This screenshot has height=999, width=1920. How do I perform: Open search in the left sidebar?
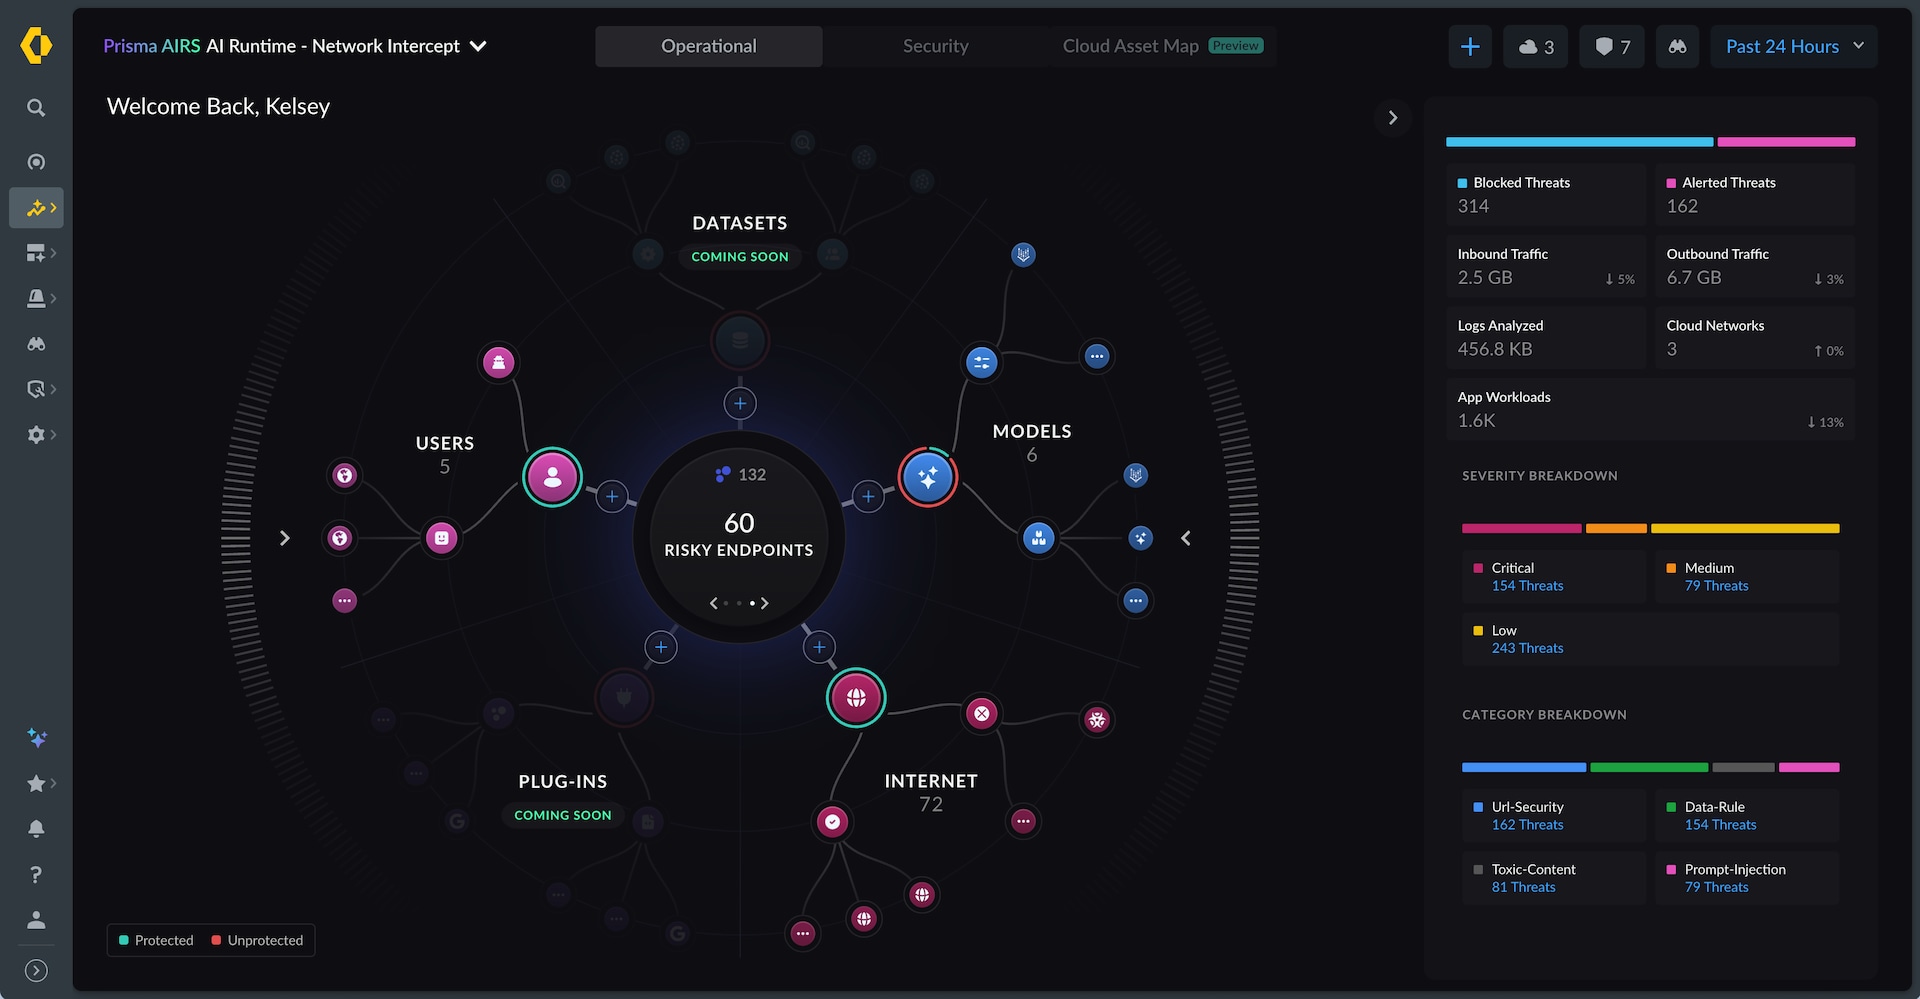36,107
